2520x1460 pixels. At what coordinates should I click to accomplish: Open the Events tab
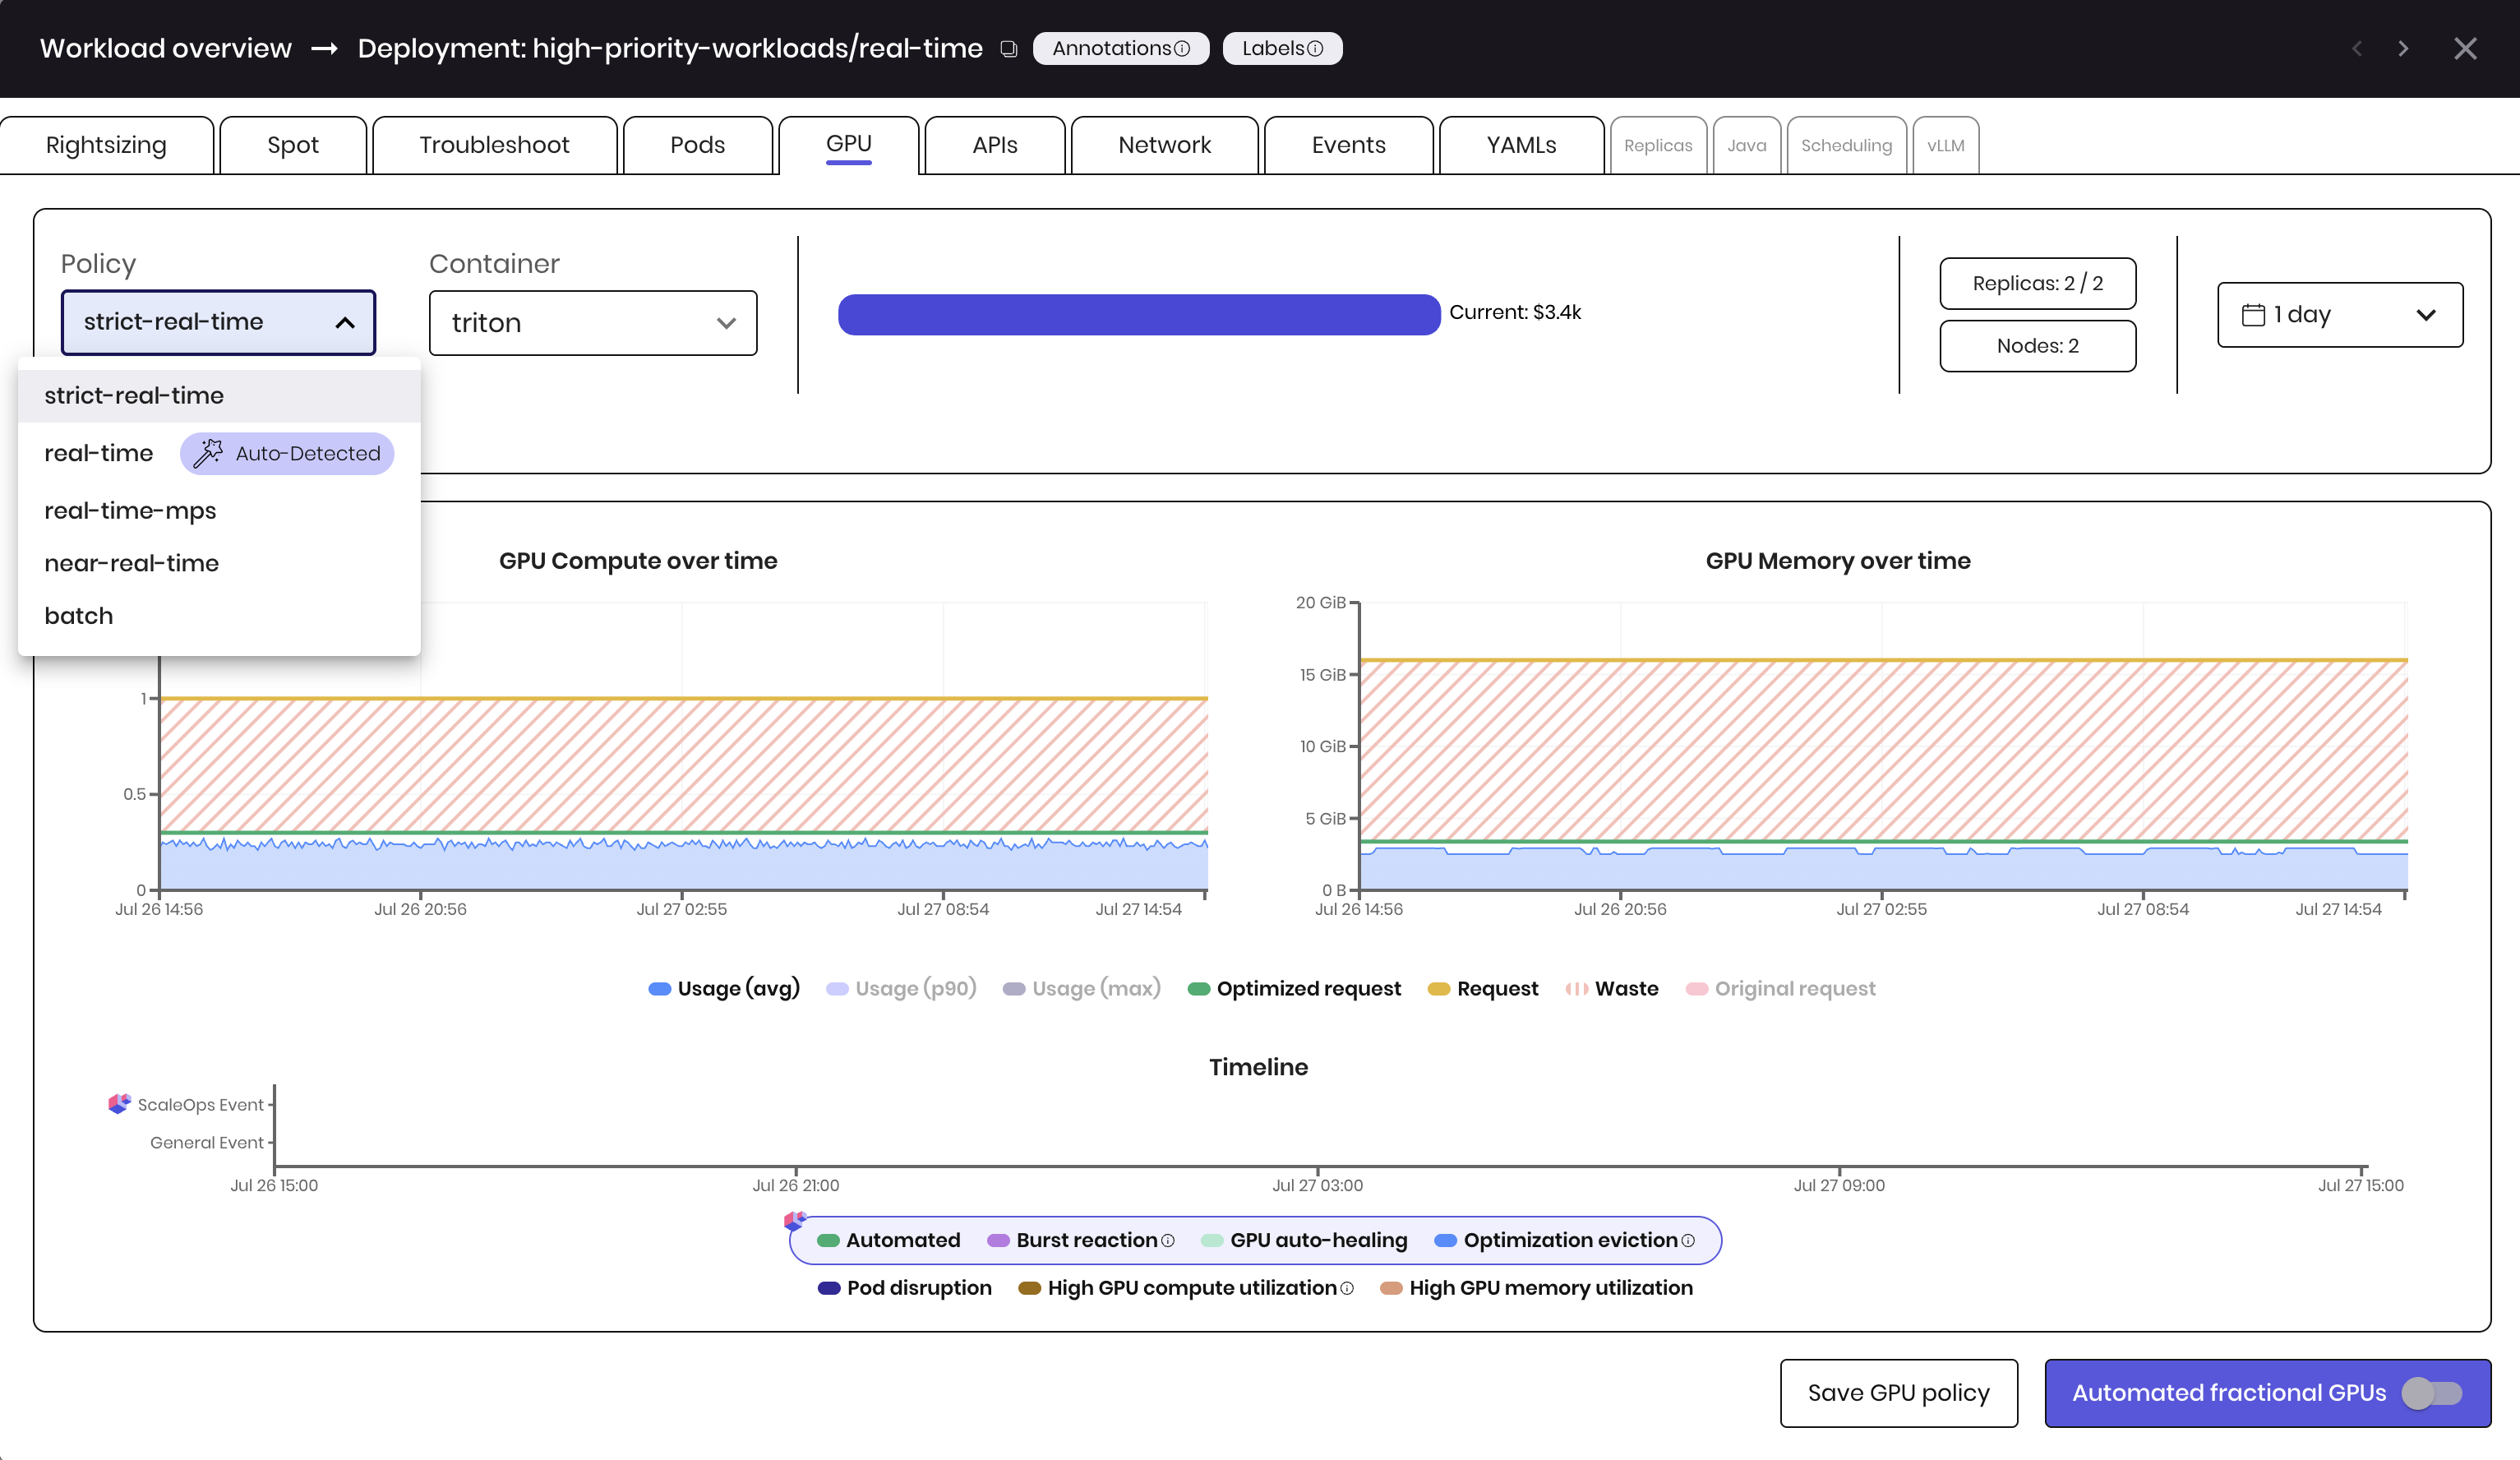coord(1348,145)
